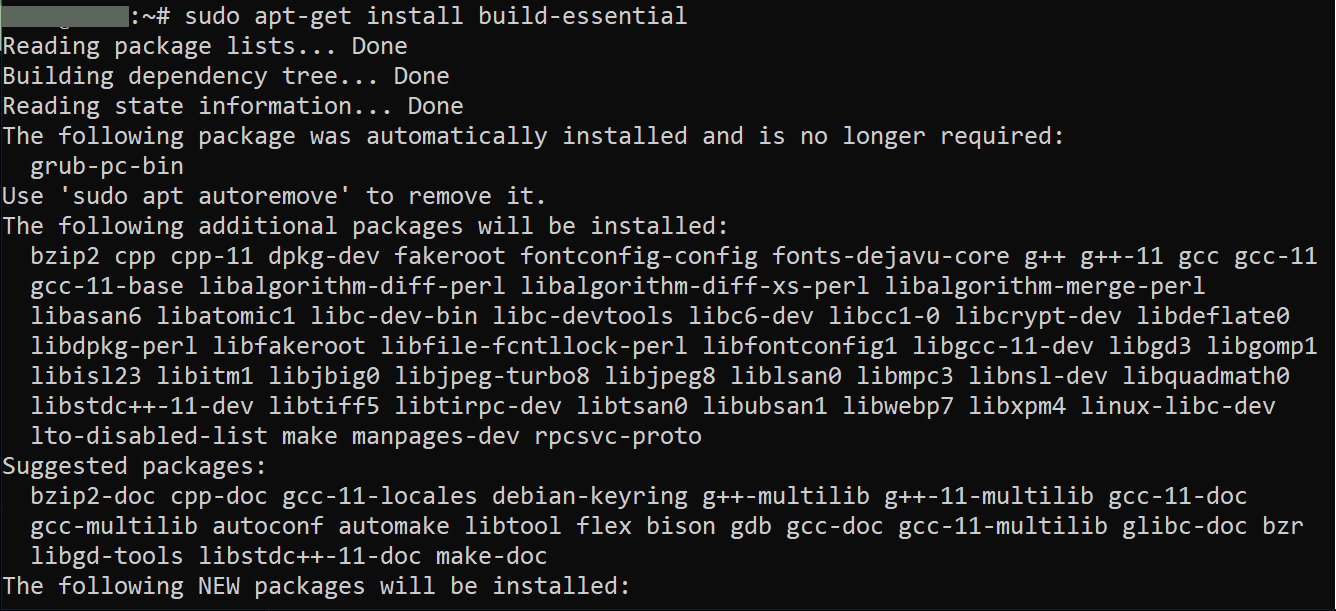Click the 'libfile-fcntllock-perl' package name
1336x611 pixels.
tap(533, 346)
